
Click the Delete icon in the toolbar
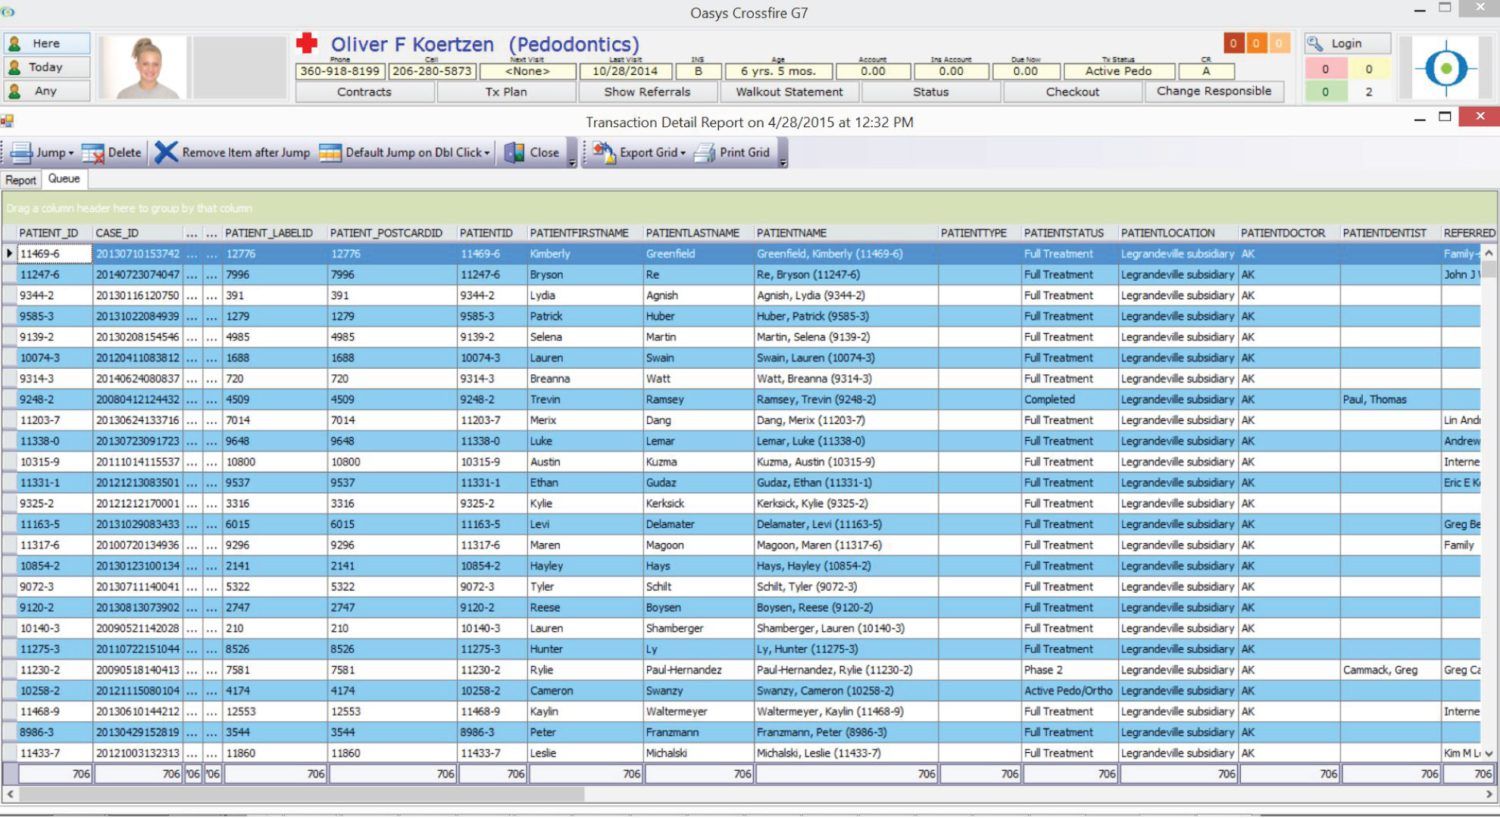[x=95, y=152]
